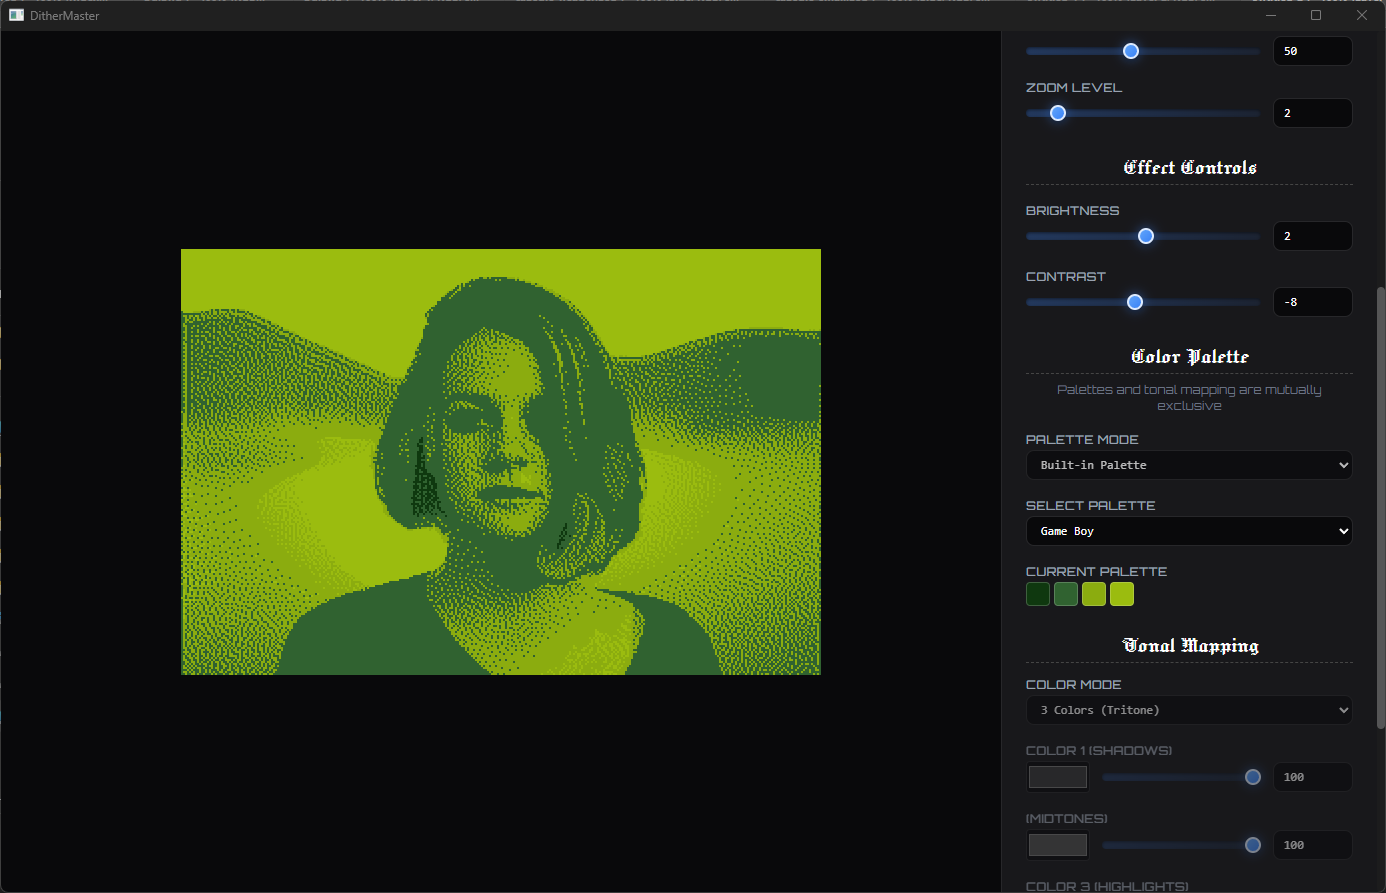Click the Midtones slider handle
Viewport: 1386px width, 893px height.
click(x=1252, y=845)
